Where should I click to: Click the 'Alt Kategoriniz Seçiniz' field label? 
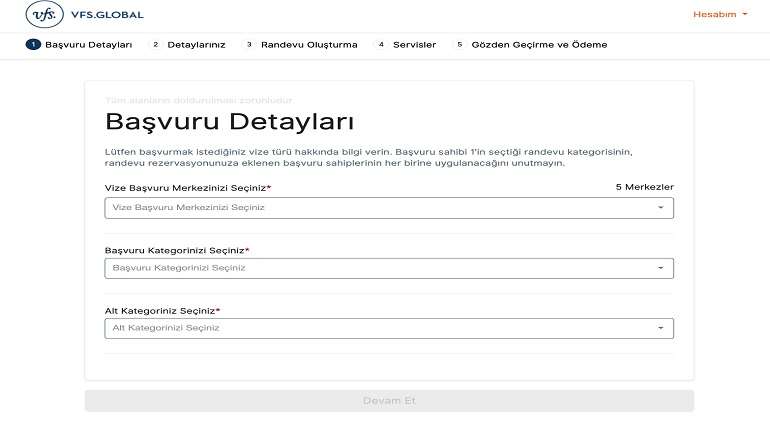pos(162,311)
